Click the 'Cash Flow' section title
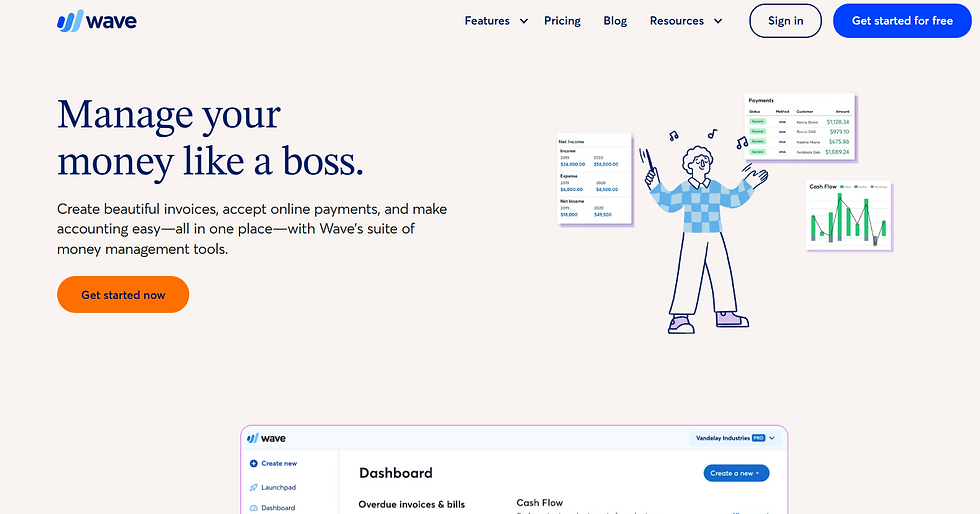This screenshot has height=514, width=980. [539, 502]
